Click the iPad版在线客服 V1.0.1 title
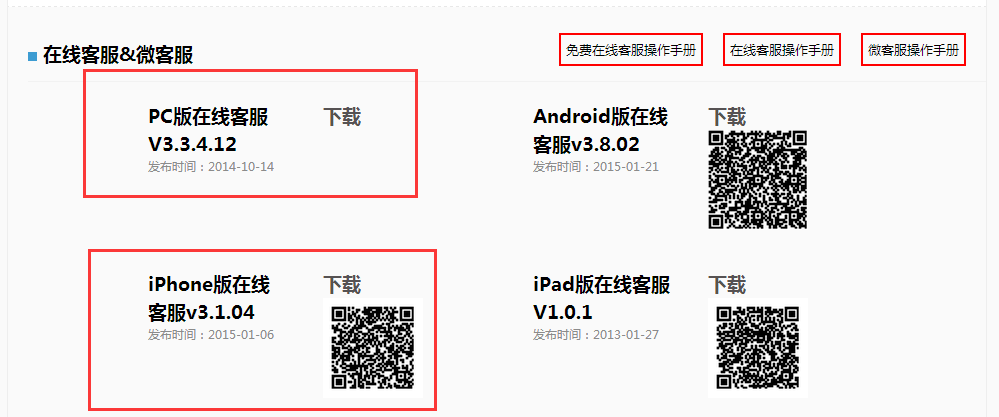The width and height of the screenshot is (999, 417). pyautogui.click(x=601, y=299)
